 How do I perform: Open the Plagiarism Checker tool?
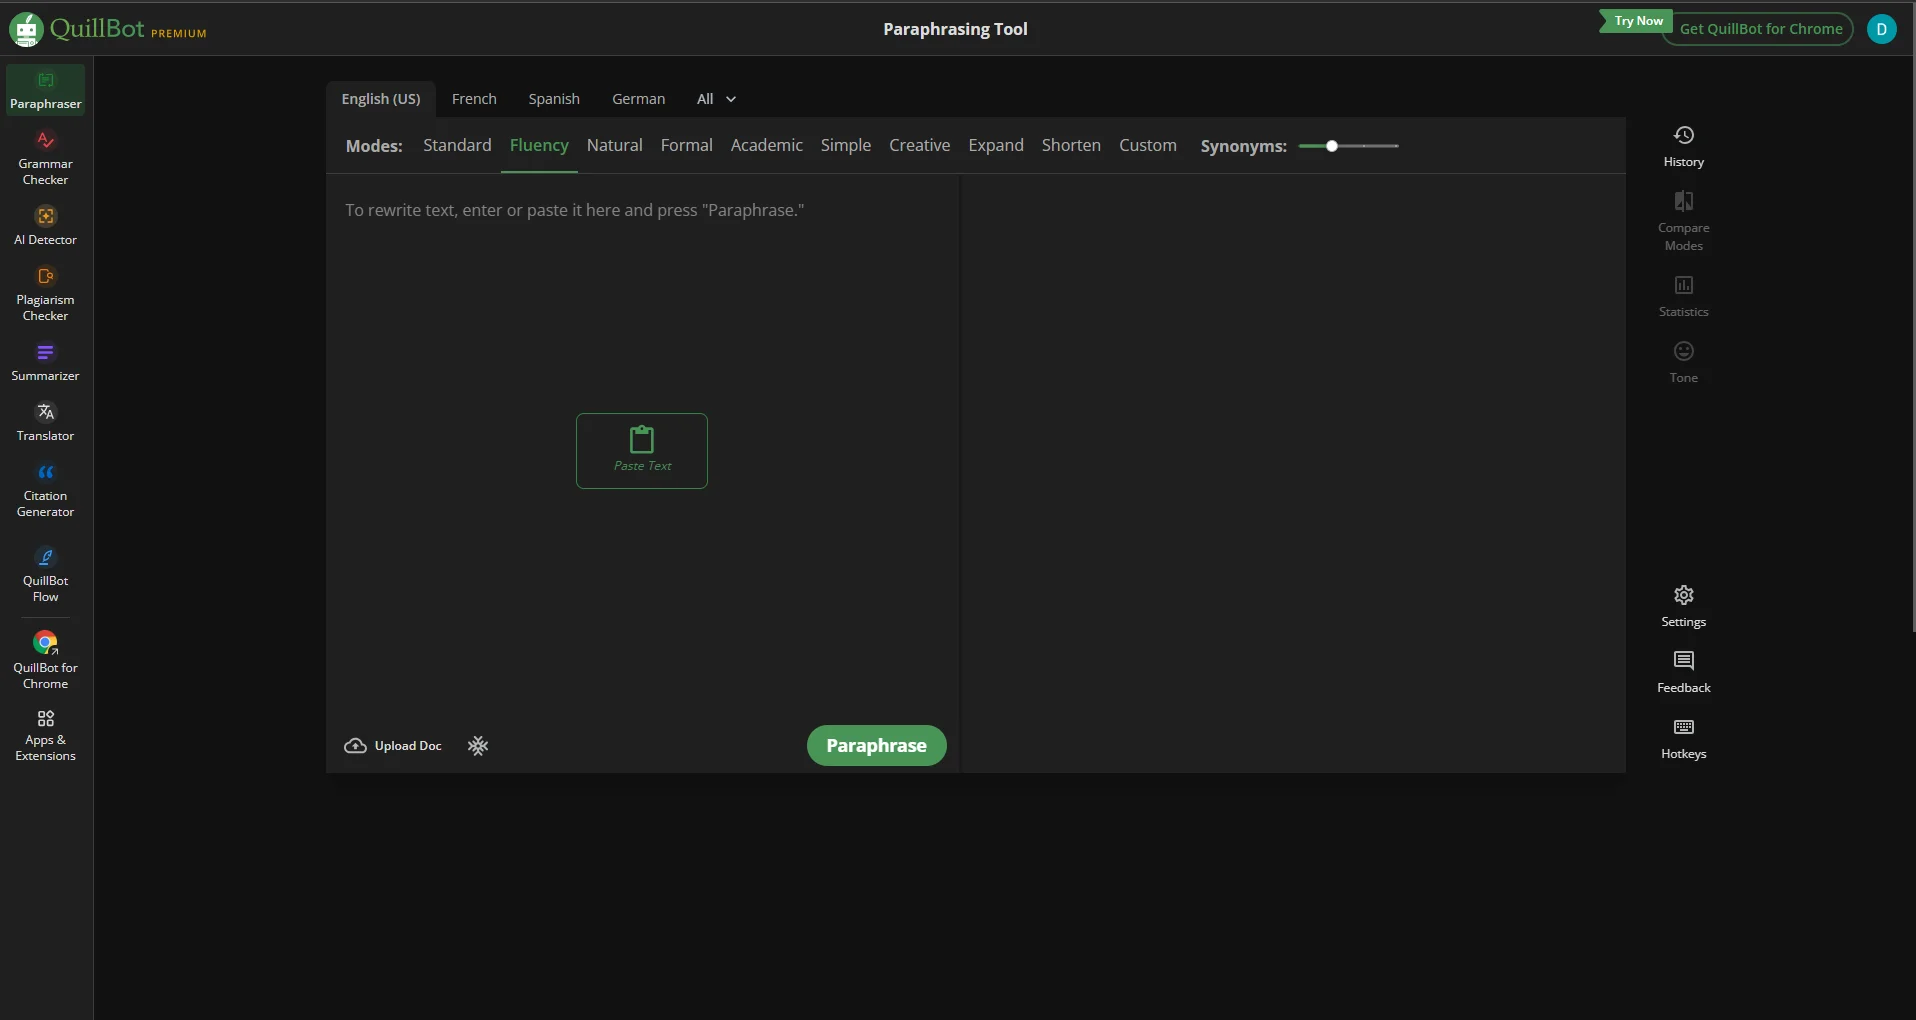pyautogui.click(x=46, y=294)
